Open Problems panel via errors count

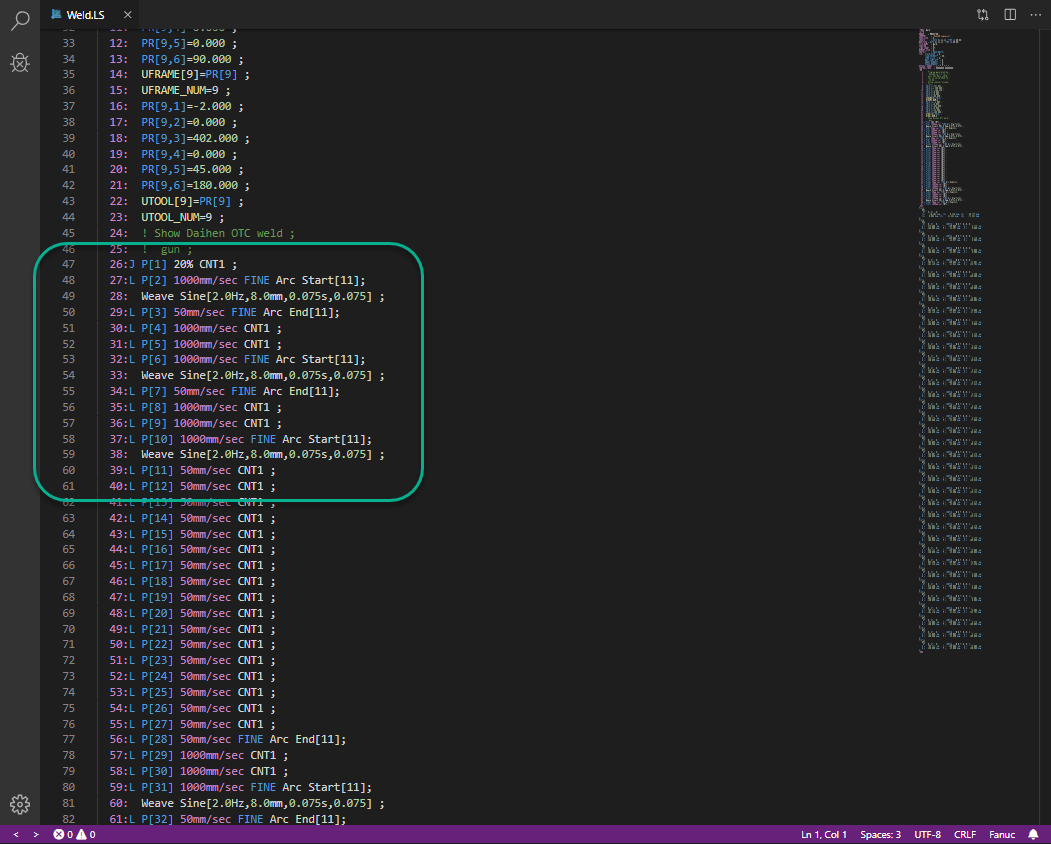64,834
